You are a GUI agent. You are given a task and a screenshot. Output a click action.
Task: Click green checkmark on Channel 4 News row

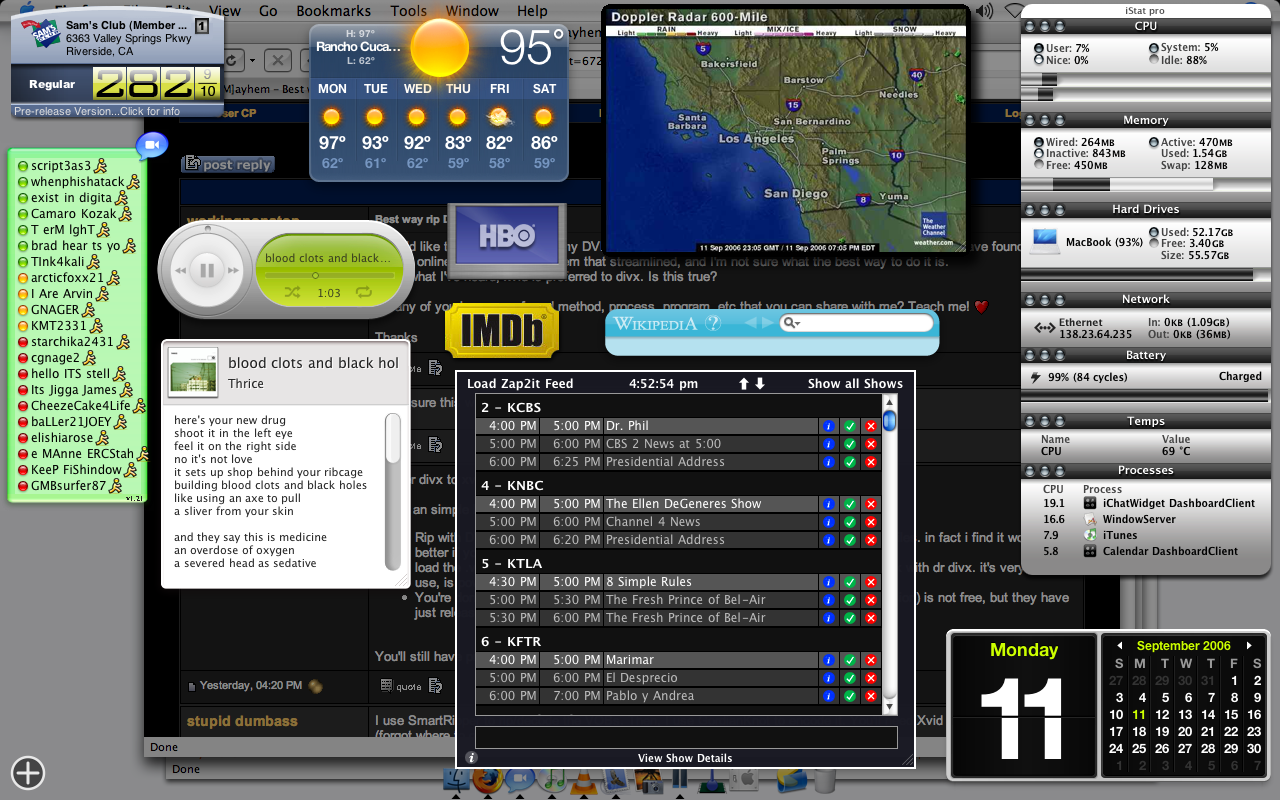point(849,522)
